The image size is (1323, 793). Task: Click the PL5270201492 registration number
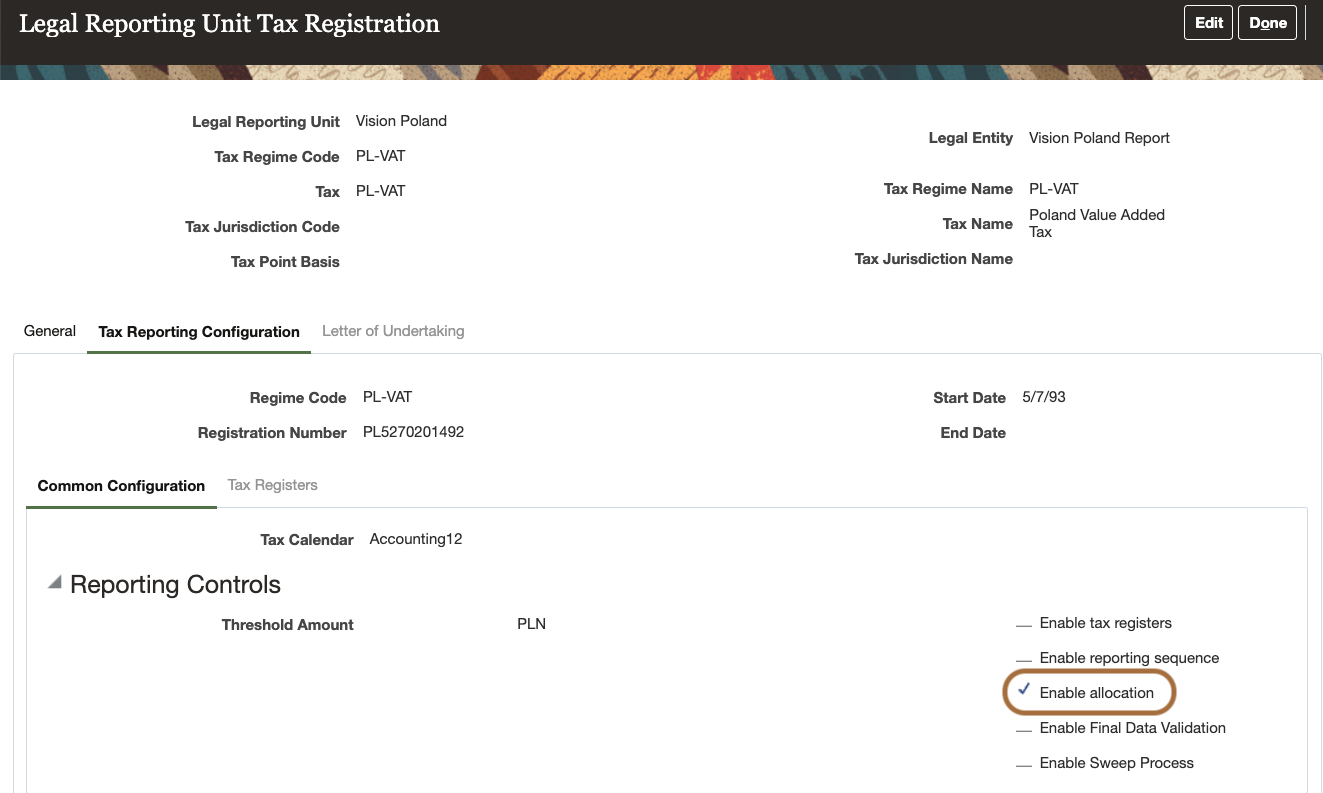coord(413,432)
